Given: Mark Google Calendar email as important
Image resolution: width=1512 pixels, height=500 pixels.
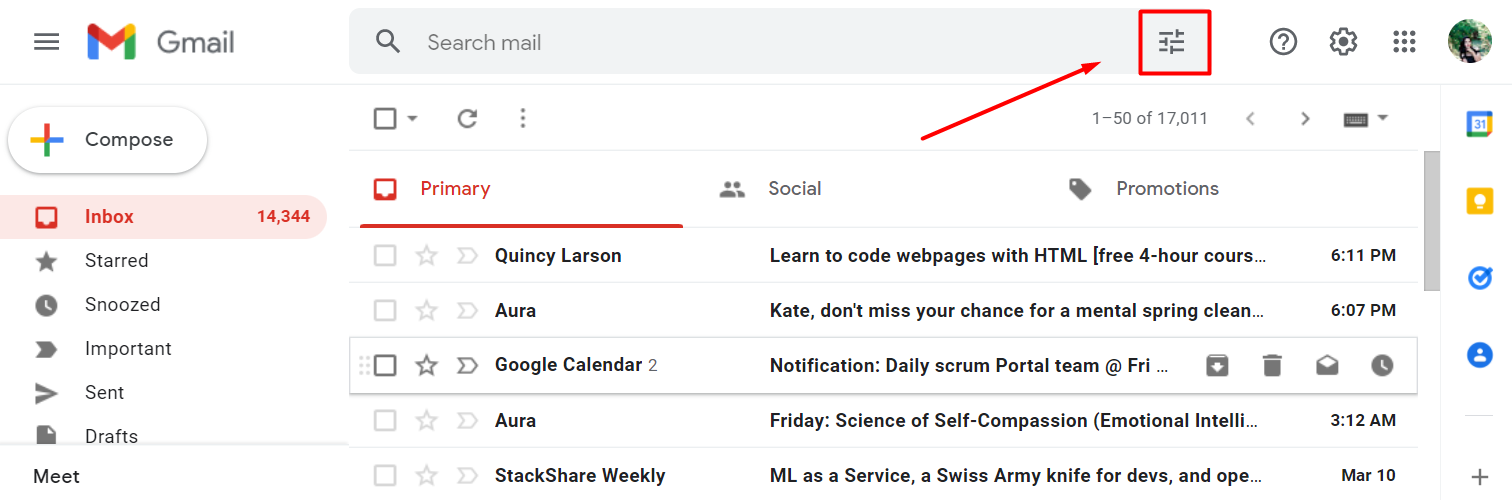Looking at the screenshot, I should click(467, 366).
